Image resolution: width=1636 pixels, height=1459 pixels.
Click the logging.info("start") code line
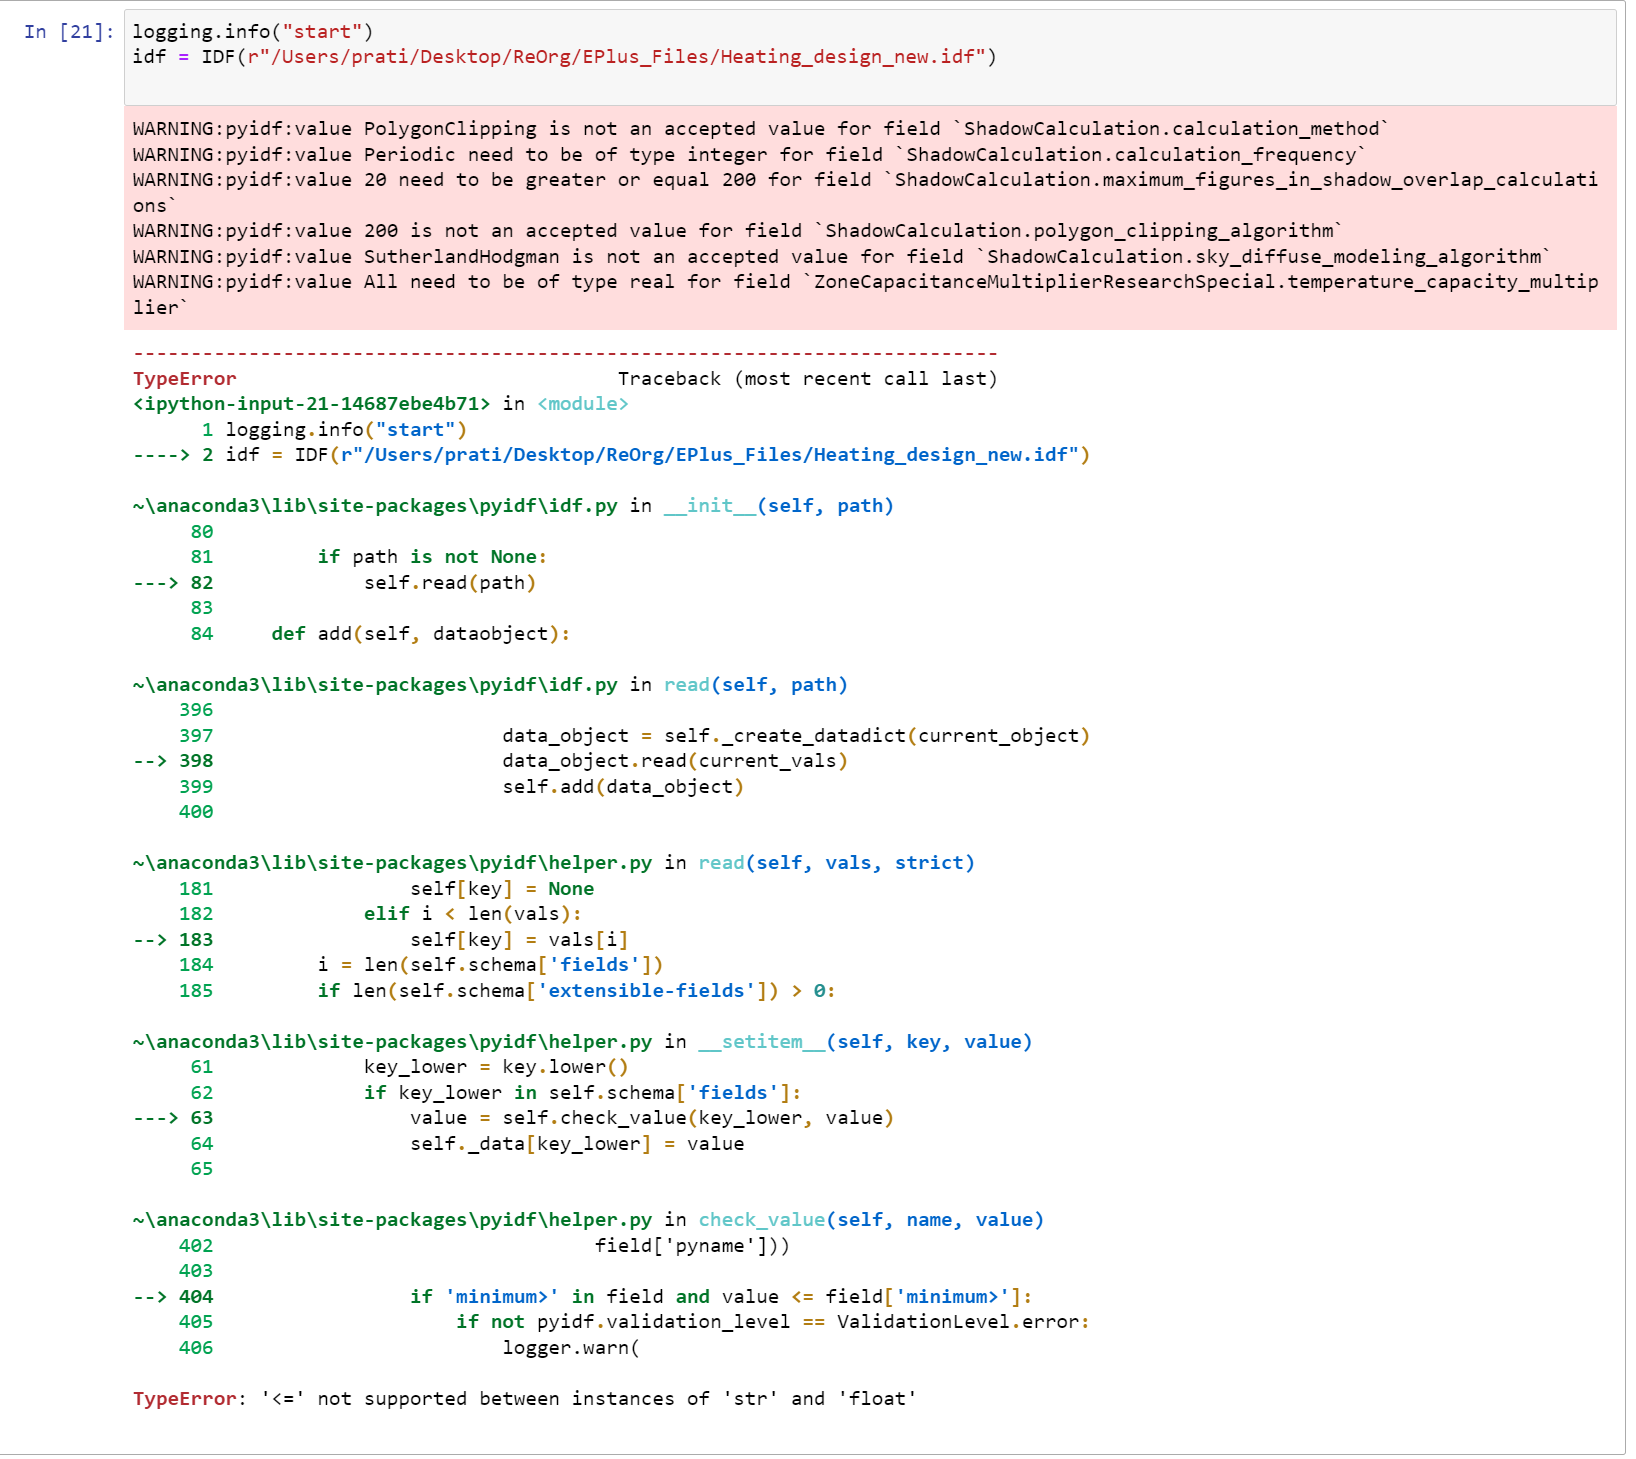click(x=253, y=32)
